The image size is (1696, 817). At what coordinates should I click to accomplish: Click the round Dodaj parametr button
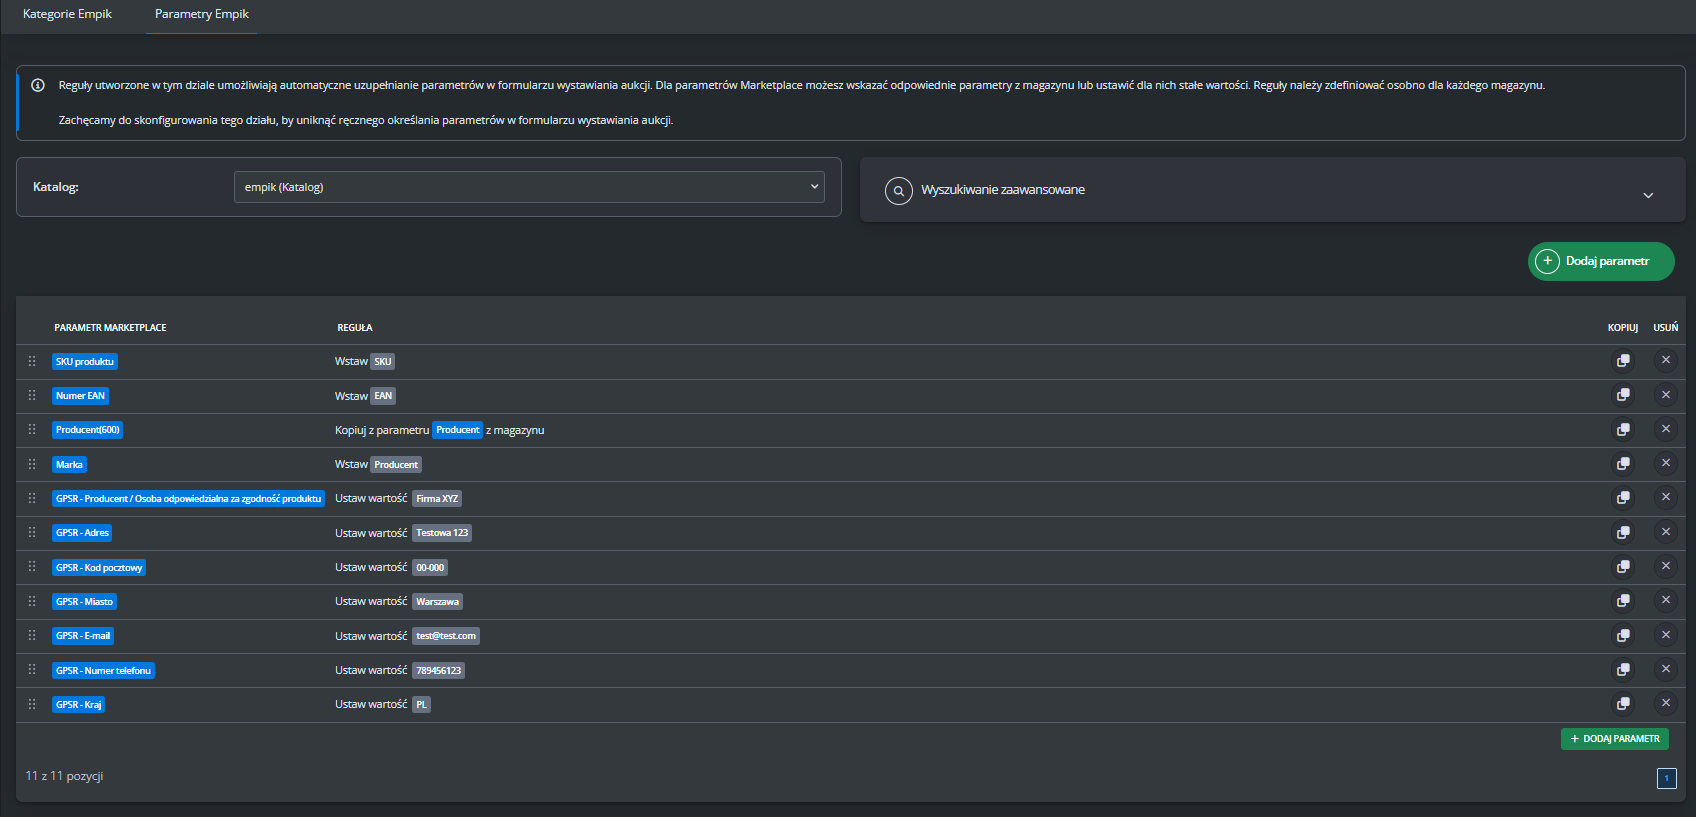pos(1600,261)
